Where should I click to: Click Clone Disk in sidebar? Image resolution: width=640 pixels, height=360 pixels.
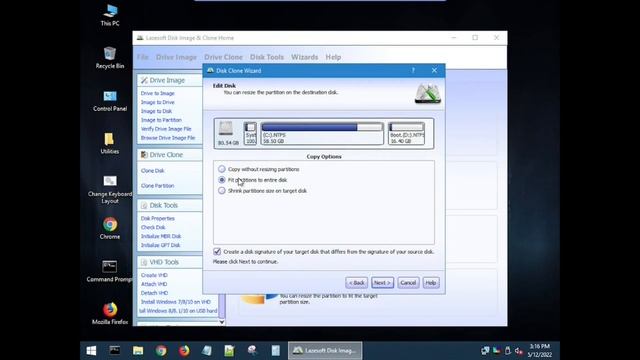click(x=153, y=171)
